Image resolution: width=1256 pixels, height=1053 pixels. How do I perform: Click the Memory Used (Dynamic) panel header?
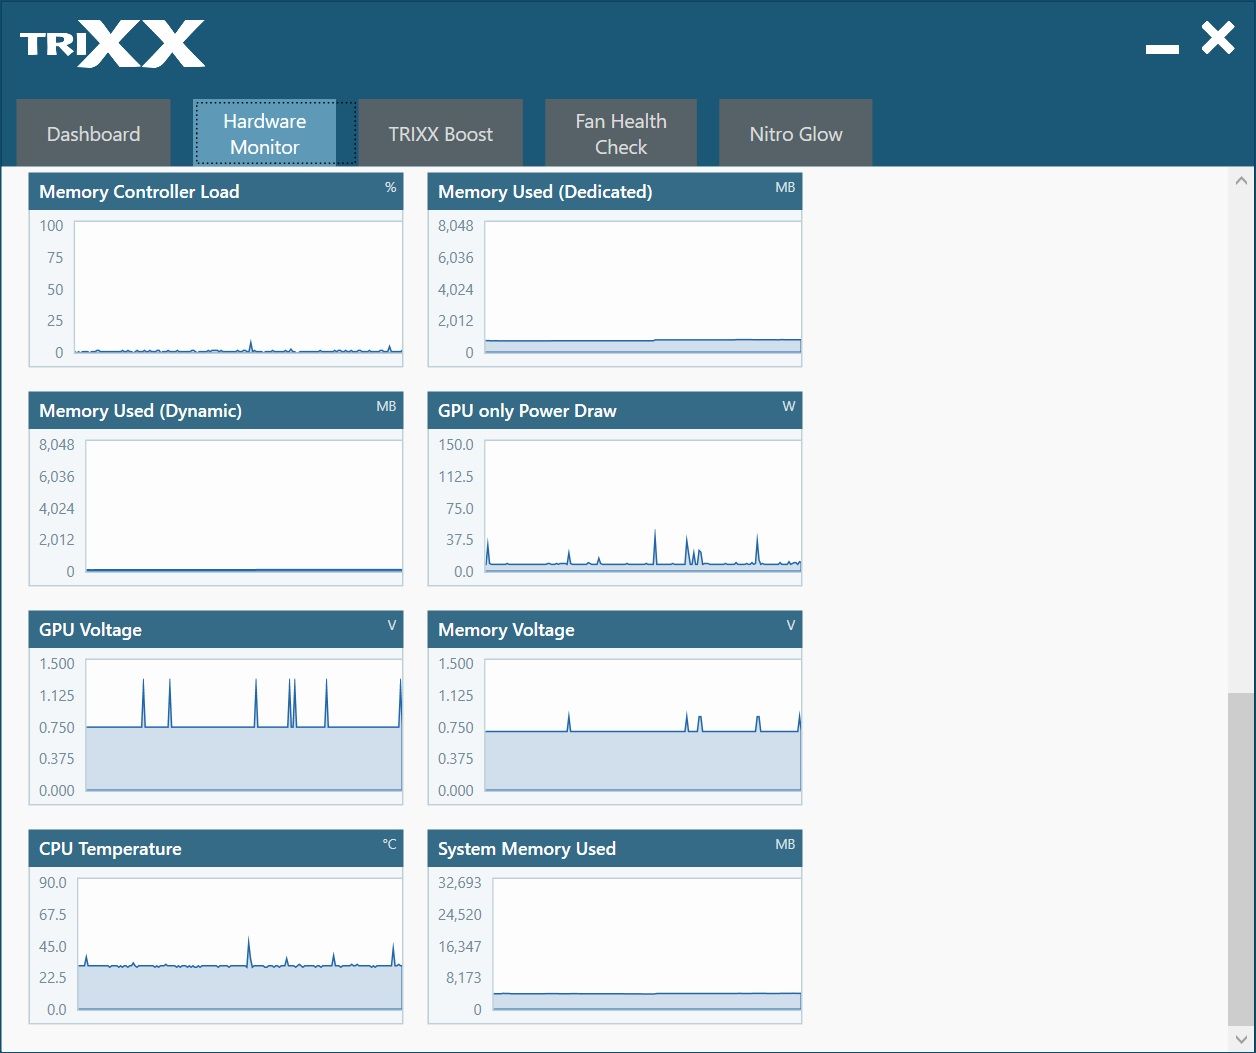216,410
